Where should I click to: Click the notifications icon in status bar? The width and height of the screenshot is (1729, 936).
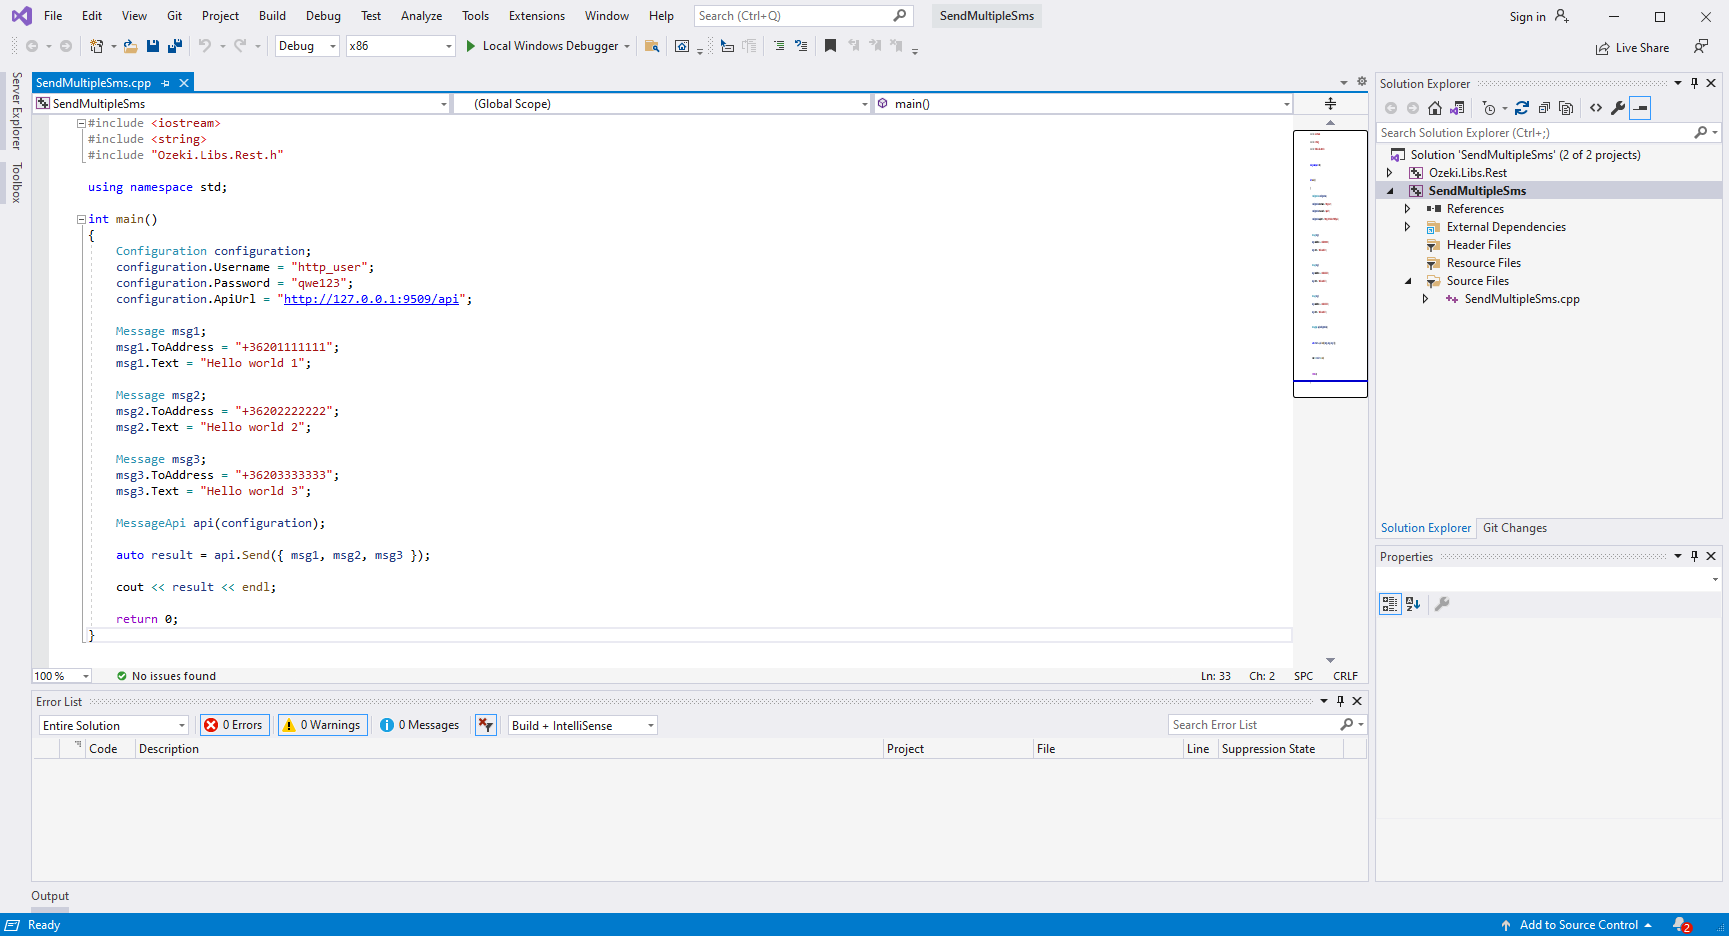[1682, 925]
